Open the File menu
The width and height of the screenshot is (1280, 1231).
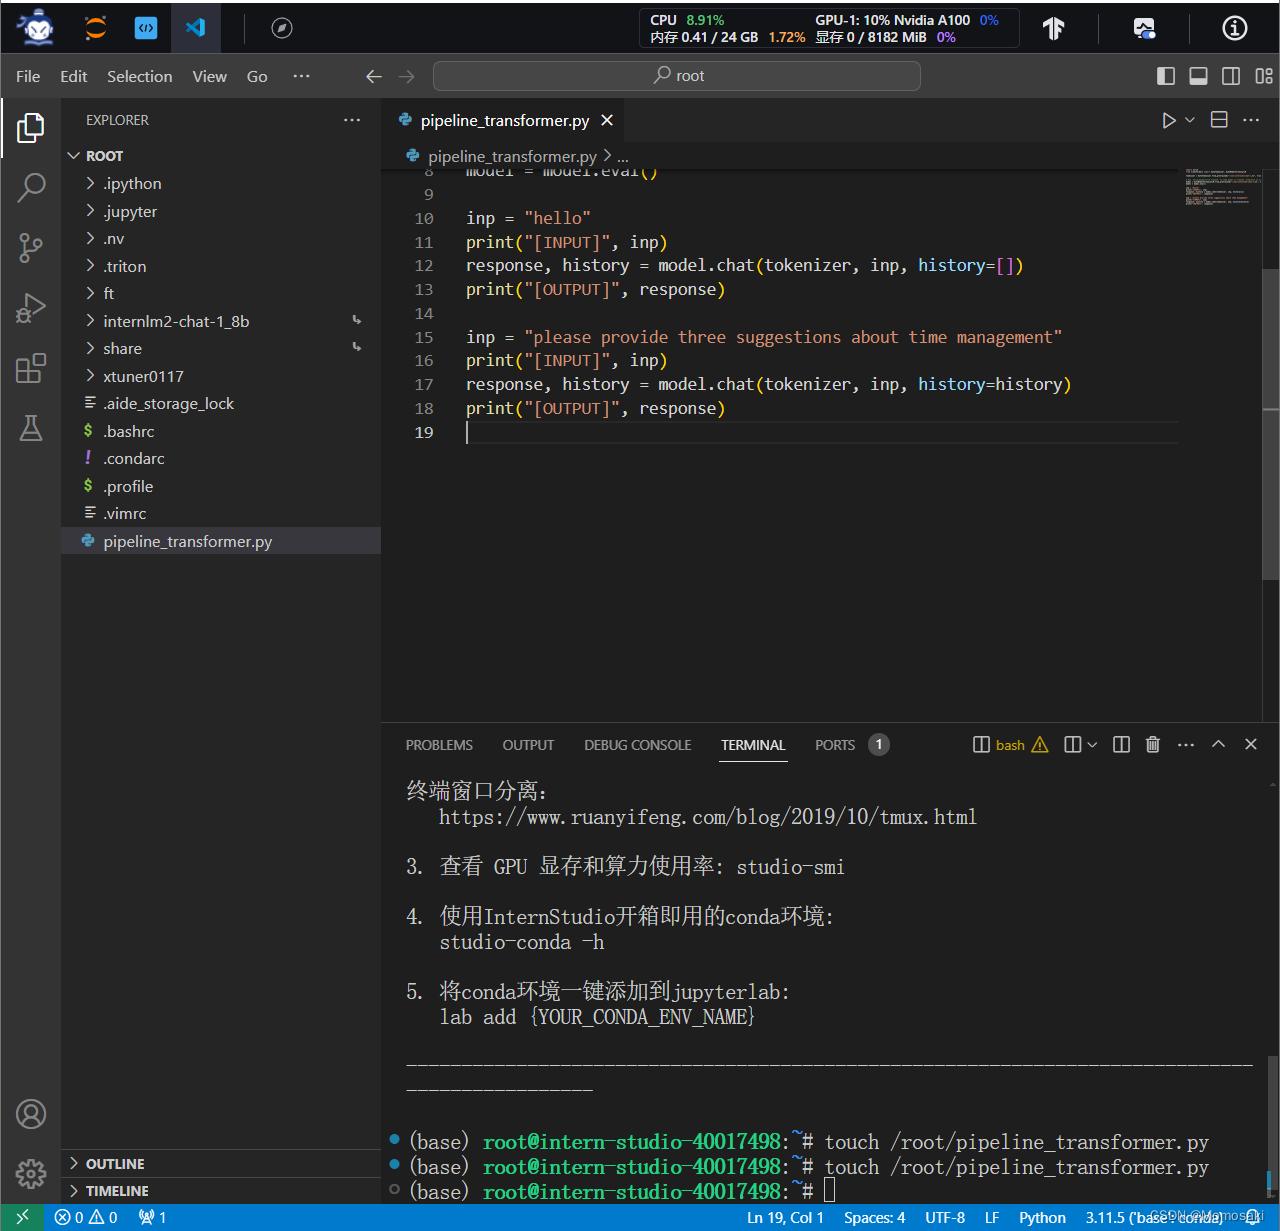tap(28, 76)
